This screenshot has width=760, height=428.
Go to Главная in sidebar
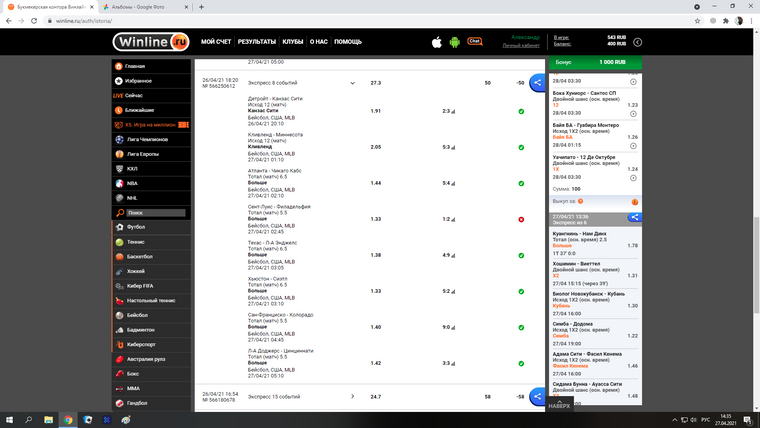(x=151, y=66)
